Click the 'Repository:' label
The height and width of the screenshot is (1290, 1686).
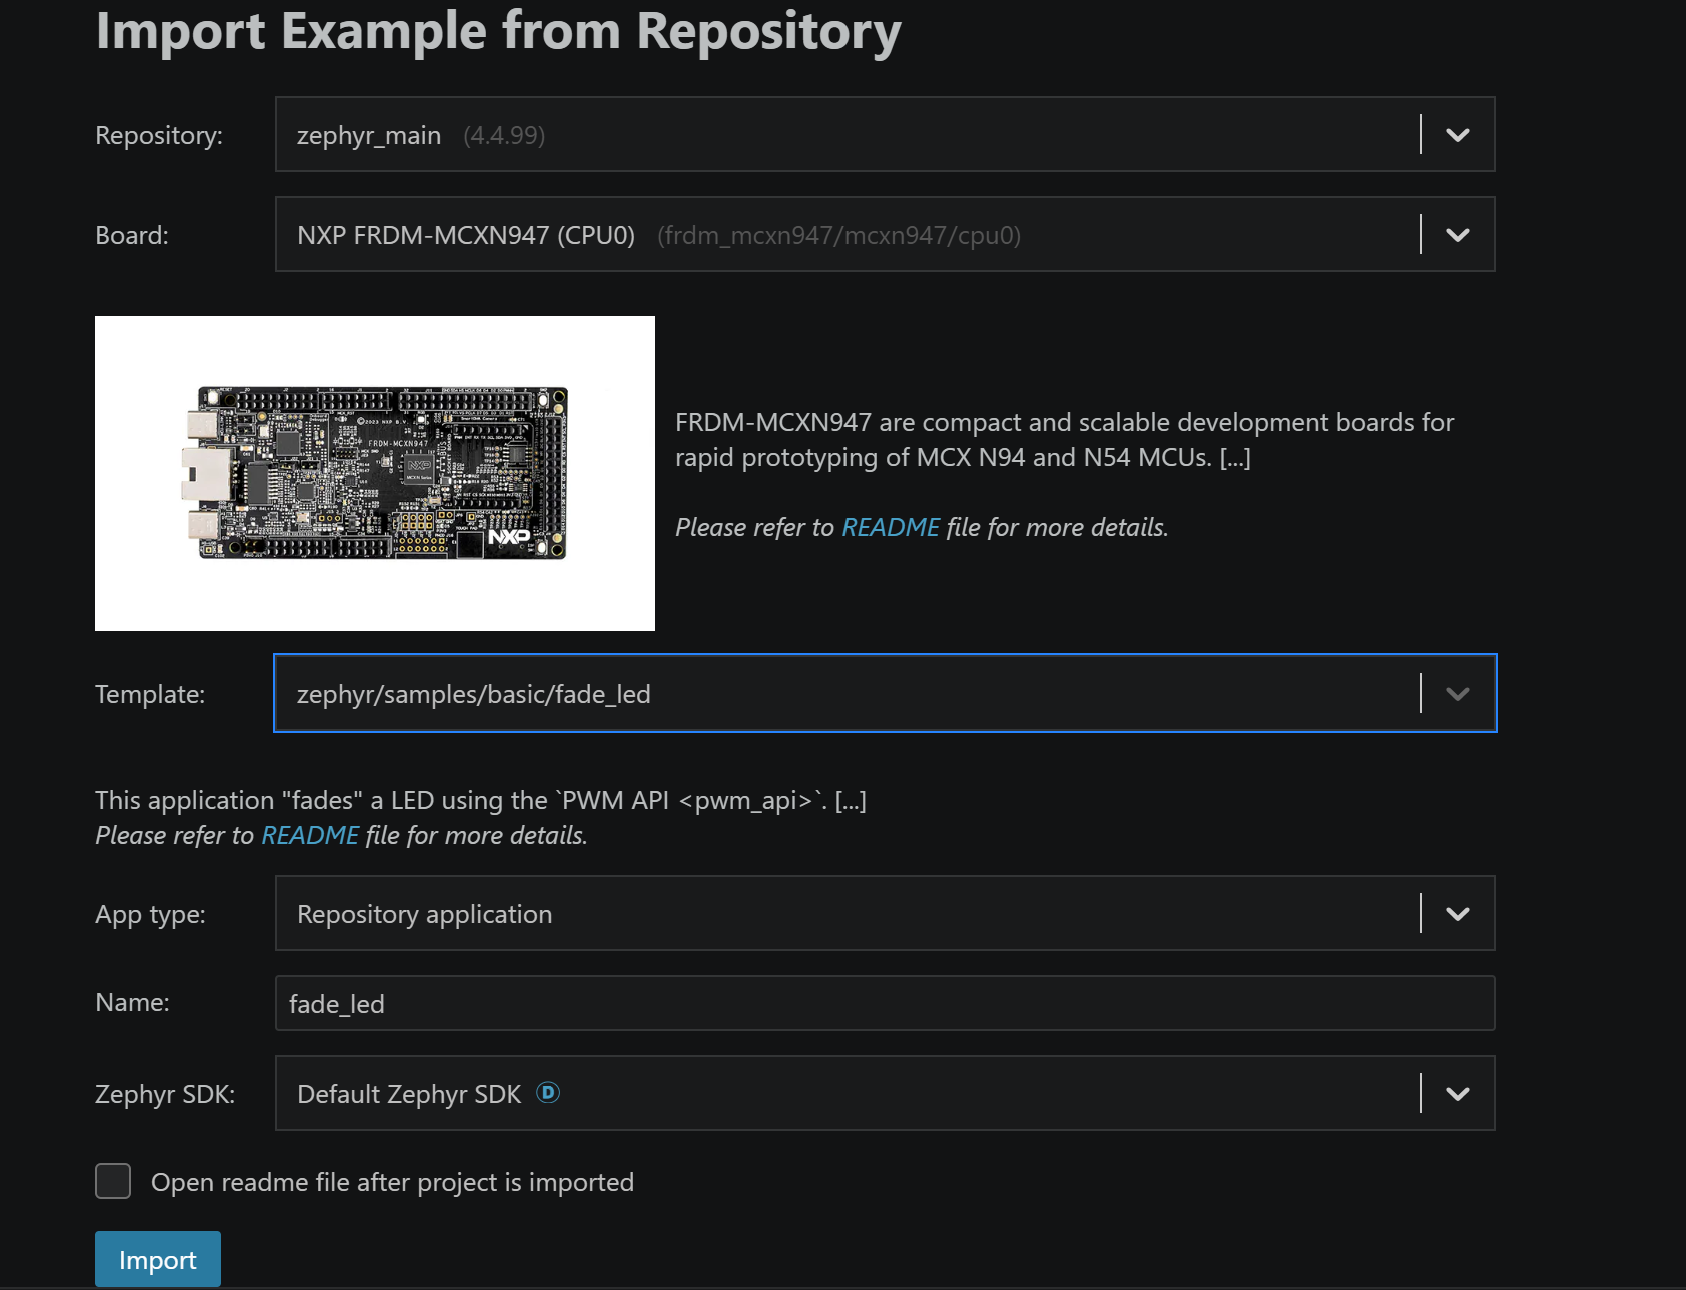[x=159, y=135]
